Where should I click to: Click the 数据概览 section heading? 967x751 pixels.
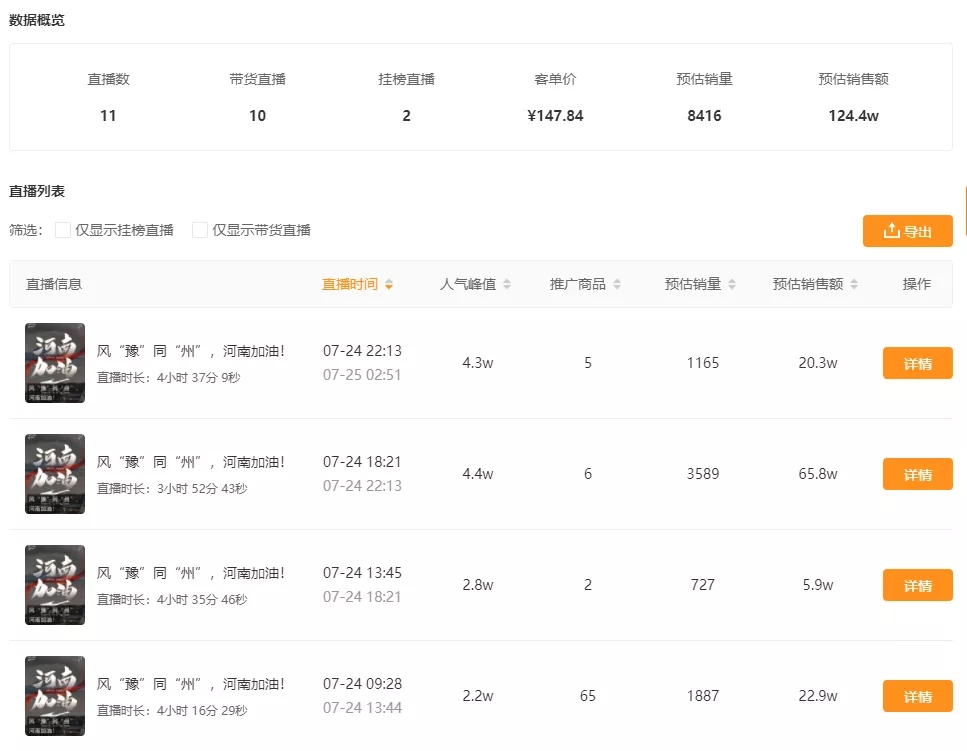click(36, 20)
